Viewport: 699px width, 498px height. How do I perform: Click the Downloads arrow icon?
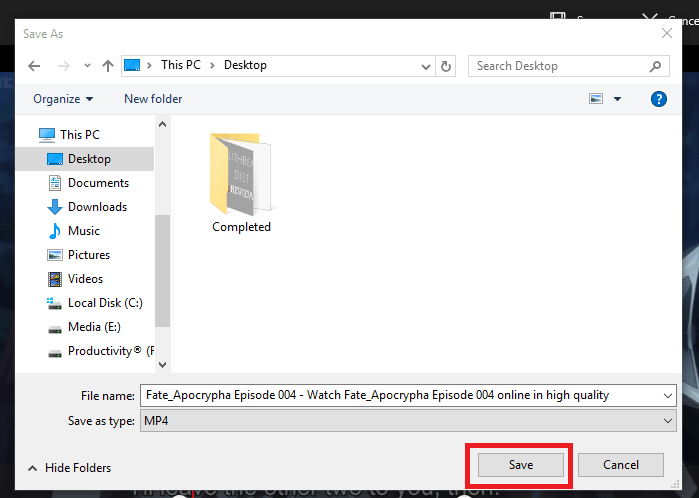point(55,207)
